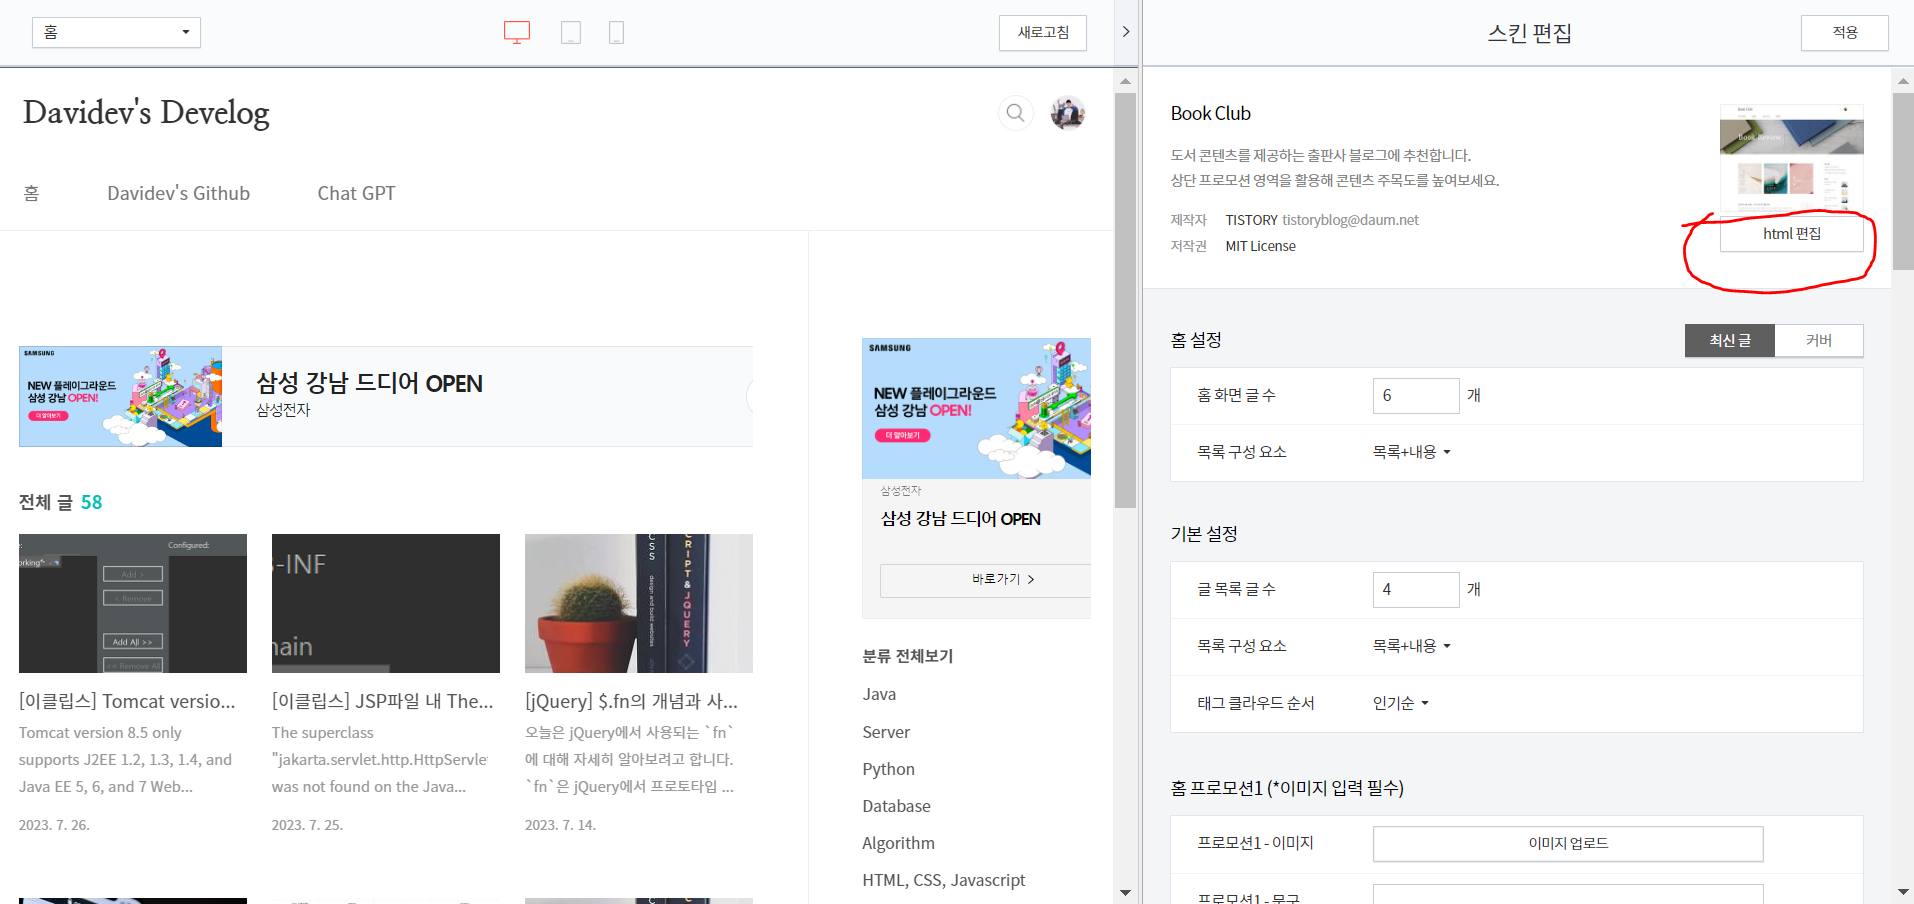Image resolution: width=1914 pixels, height=904 pixels.
Task: Select the Python category
Action: click(888, 769)
